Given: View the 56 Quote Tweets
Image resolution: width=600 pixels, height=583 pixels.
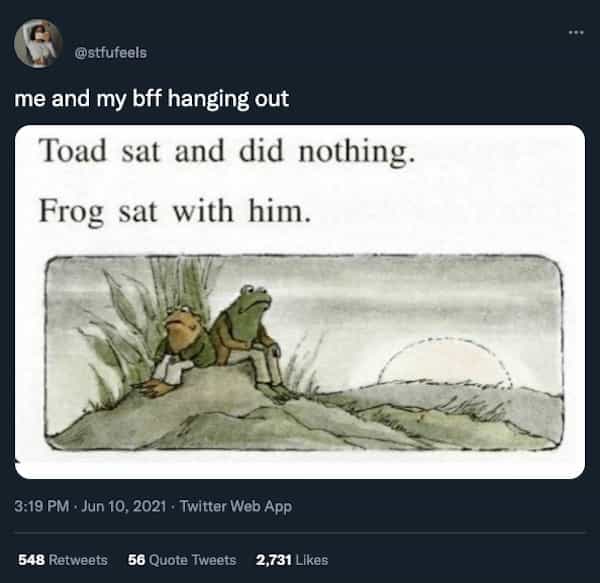Looking at the screenshot, I should [x=182, y=560].
